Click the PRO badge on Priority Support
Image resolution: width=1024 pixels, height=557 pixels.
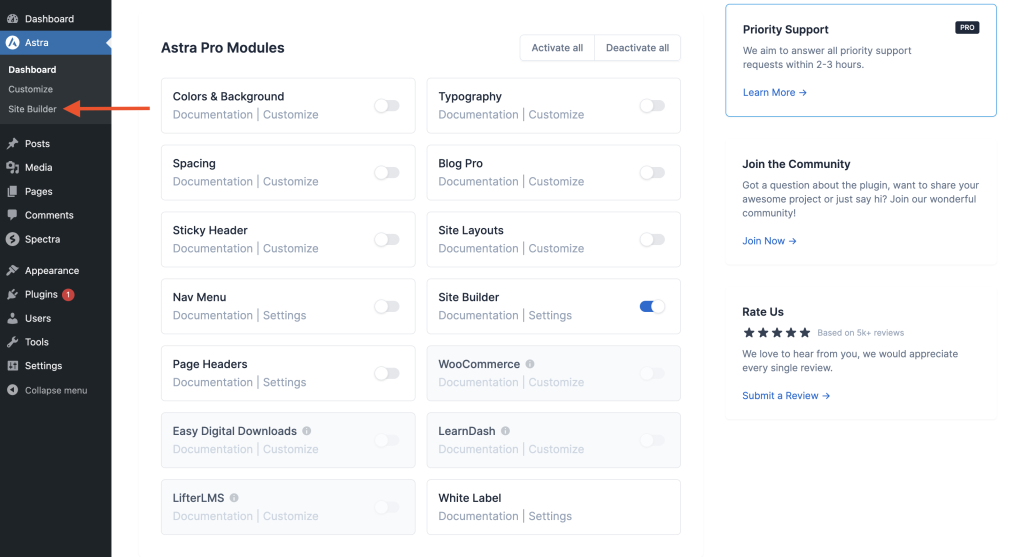[x=967, y=27]
